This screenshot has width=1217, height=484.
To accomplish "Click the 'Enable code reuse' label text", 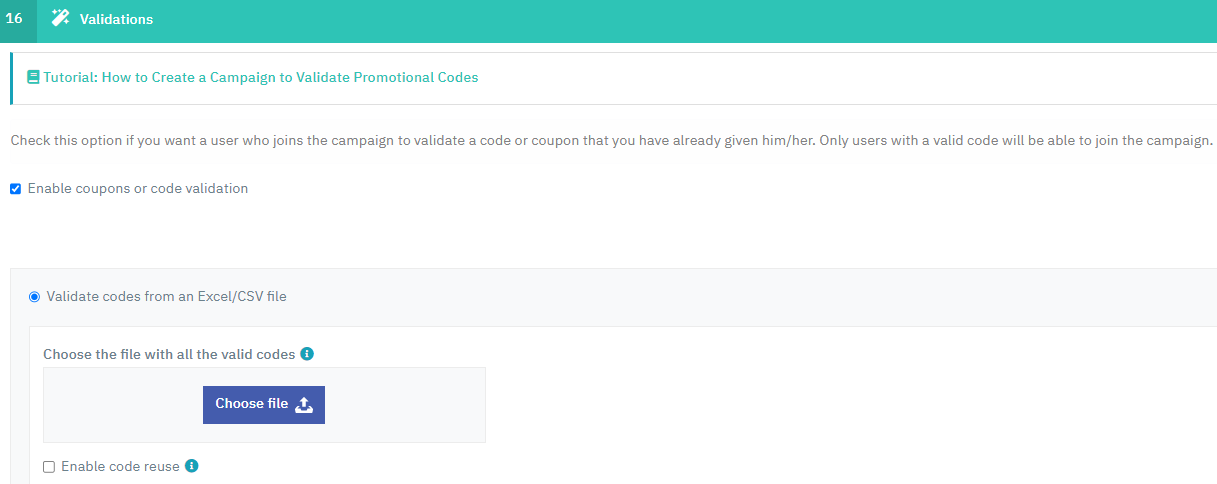I will click(x=120, y=466).
